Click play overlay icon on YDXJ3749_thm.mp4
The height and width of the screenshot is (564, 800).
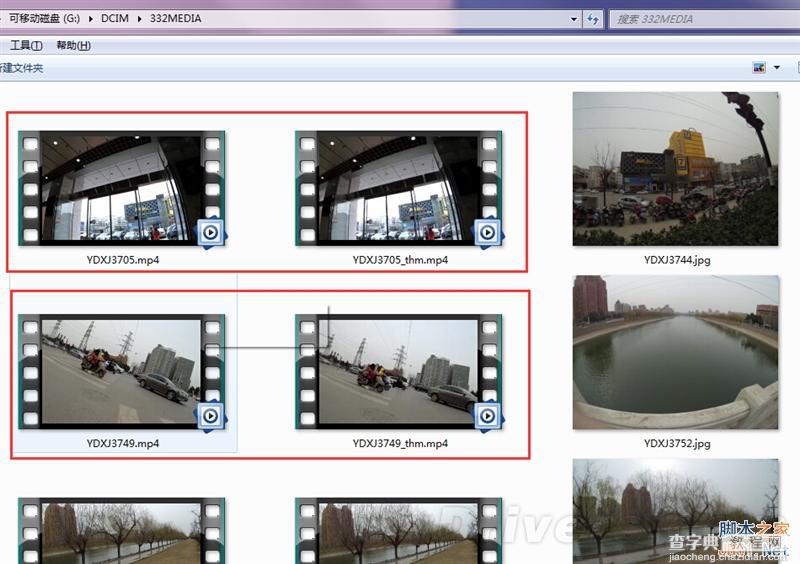tap(488, 416)
